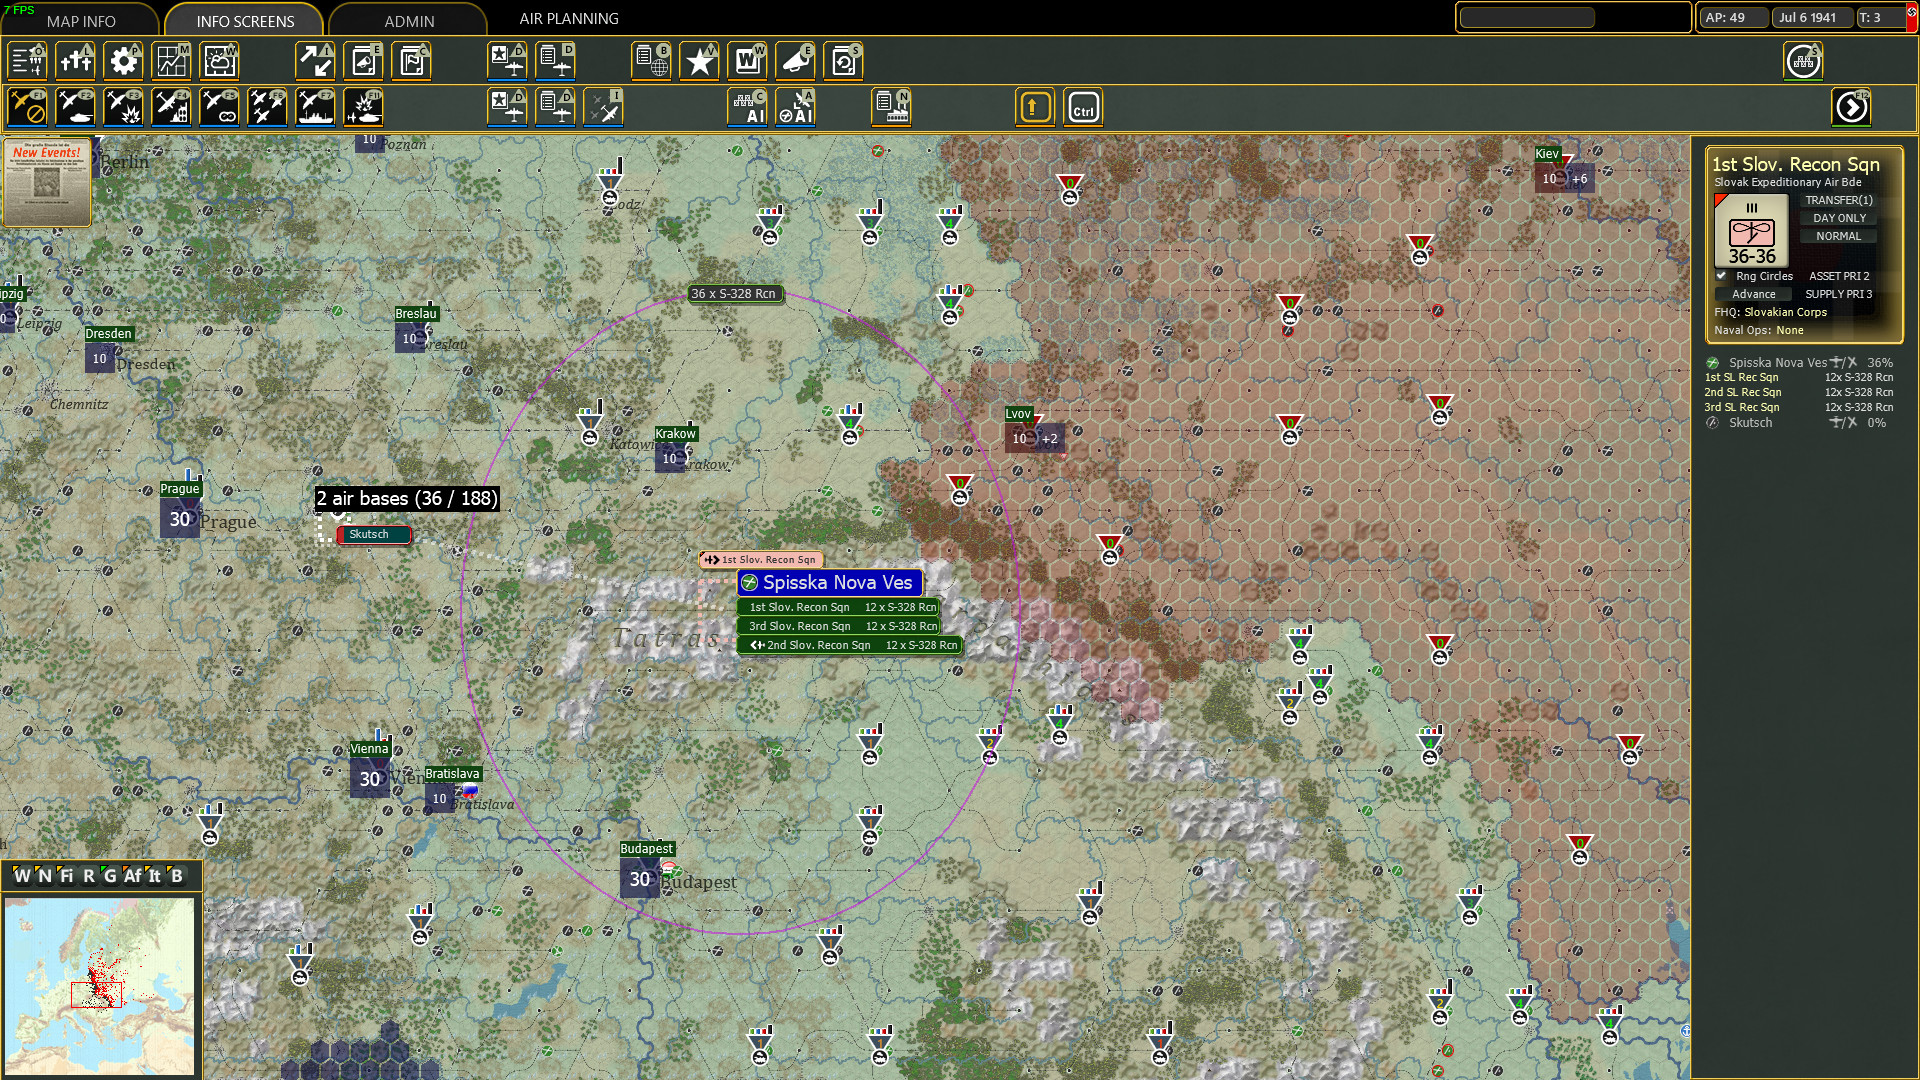The width and height of the screenshot is (1920, 1080).
Task: Select minimap Fi filter letter
Action: [66, 876]
